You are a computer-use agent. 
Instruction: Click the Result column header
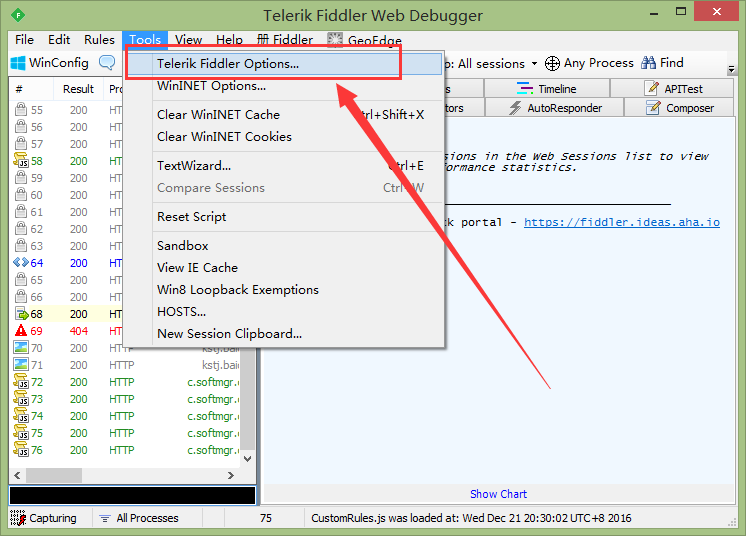pyautogui.click(x=79, y=89)
